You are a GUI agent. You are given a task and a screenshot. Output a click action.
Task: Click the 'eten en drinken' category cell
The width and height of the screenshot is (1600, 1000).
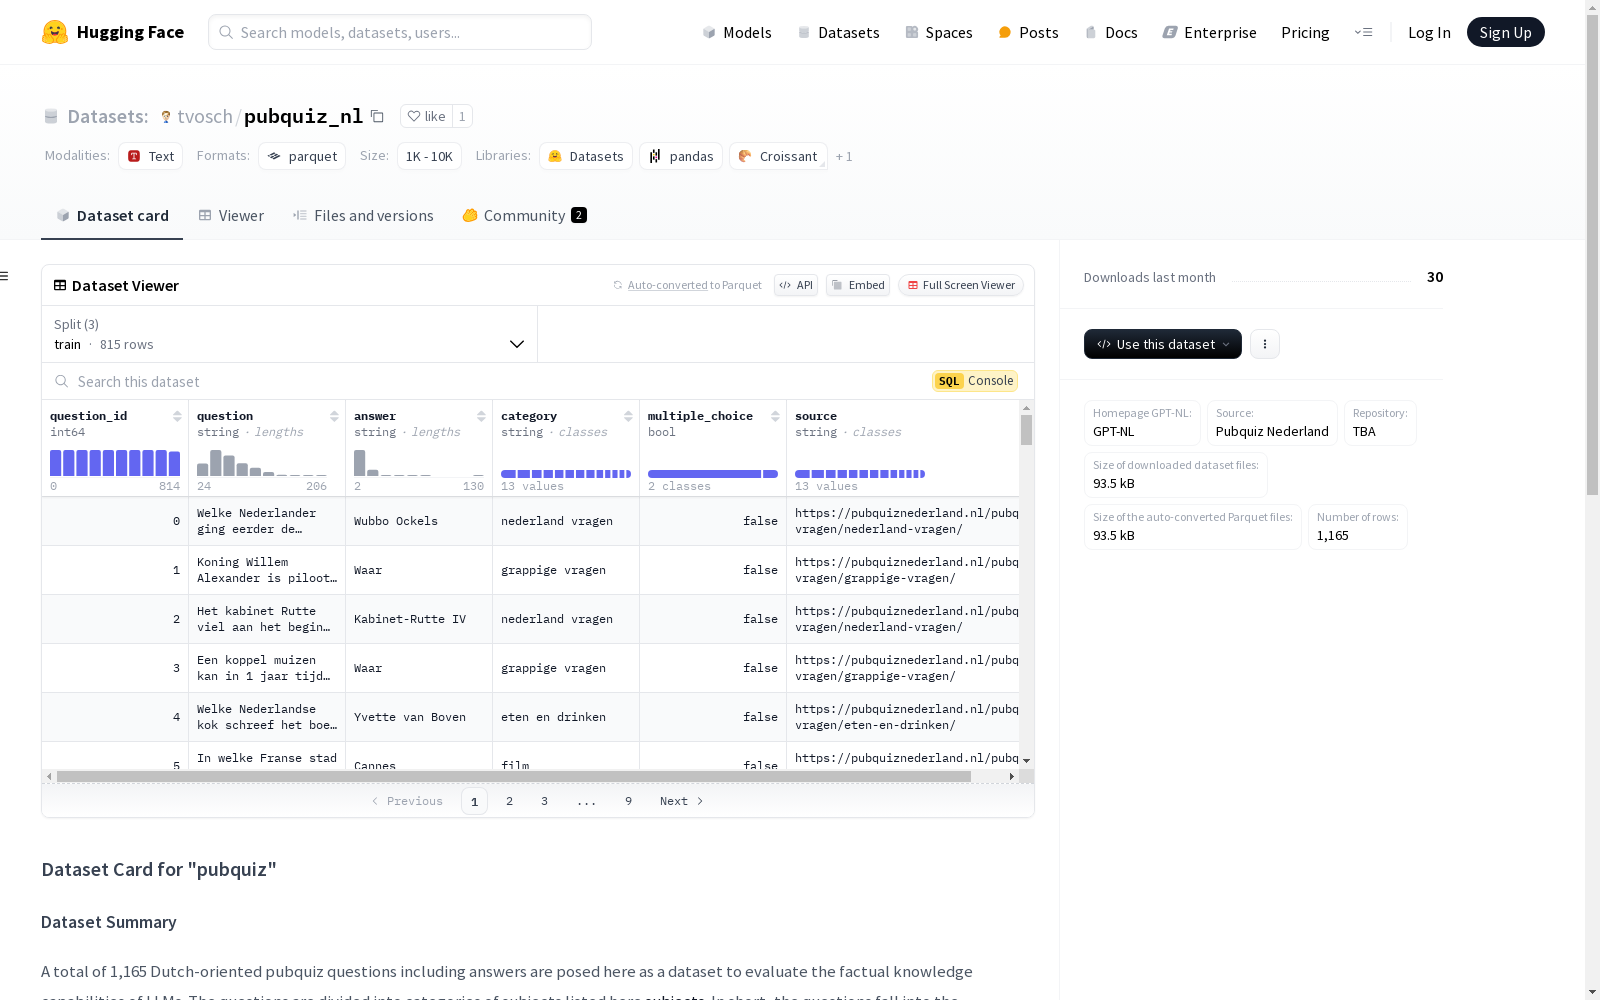point(566,717)
